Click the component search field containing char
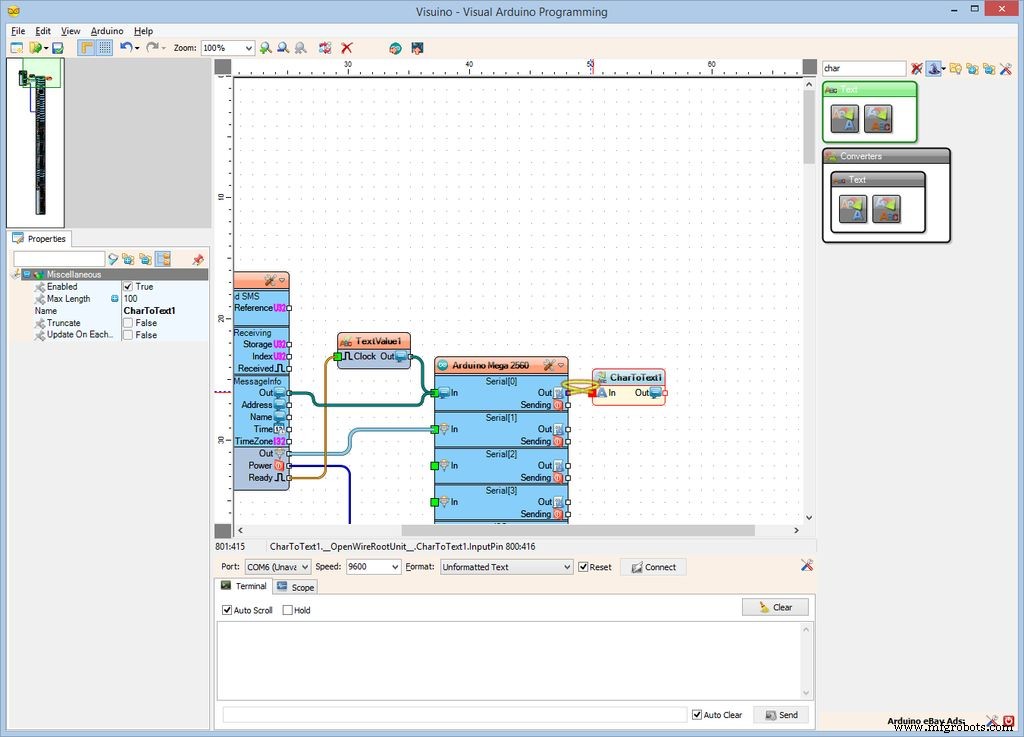The image size is (1024, 737). (x=863, y=69)
